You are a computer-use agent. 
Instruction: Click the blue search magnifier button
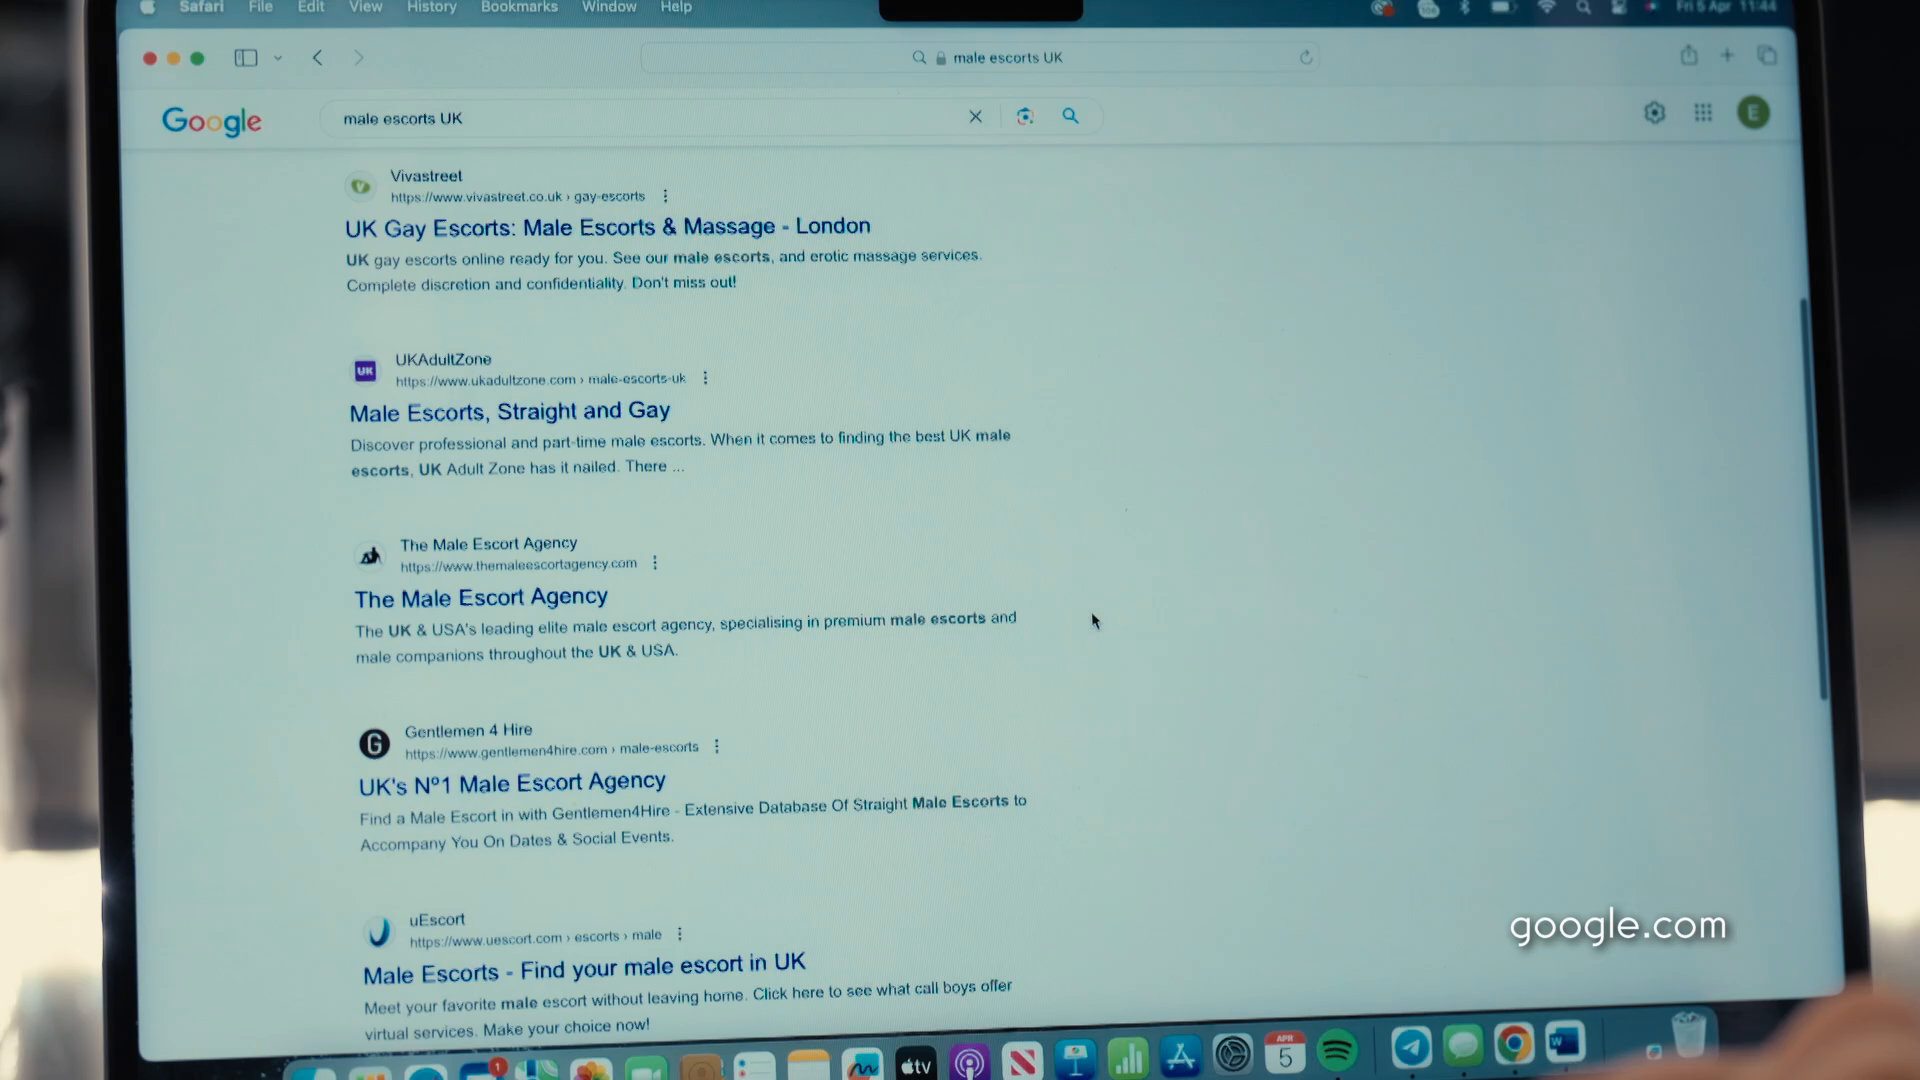pos(1070,116)
